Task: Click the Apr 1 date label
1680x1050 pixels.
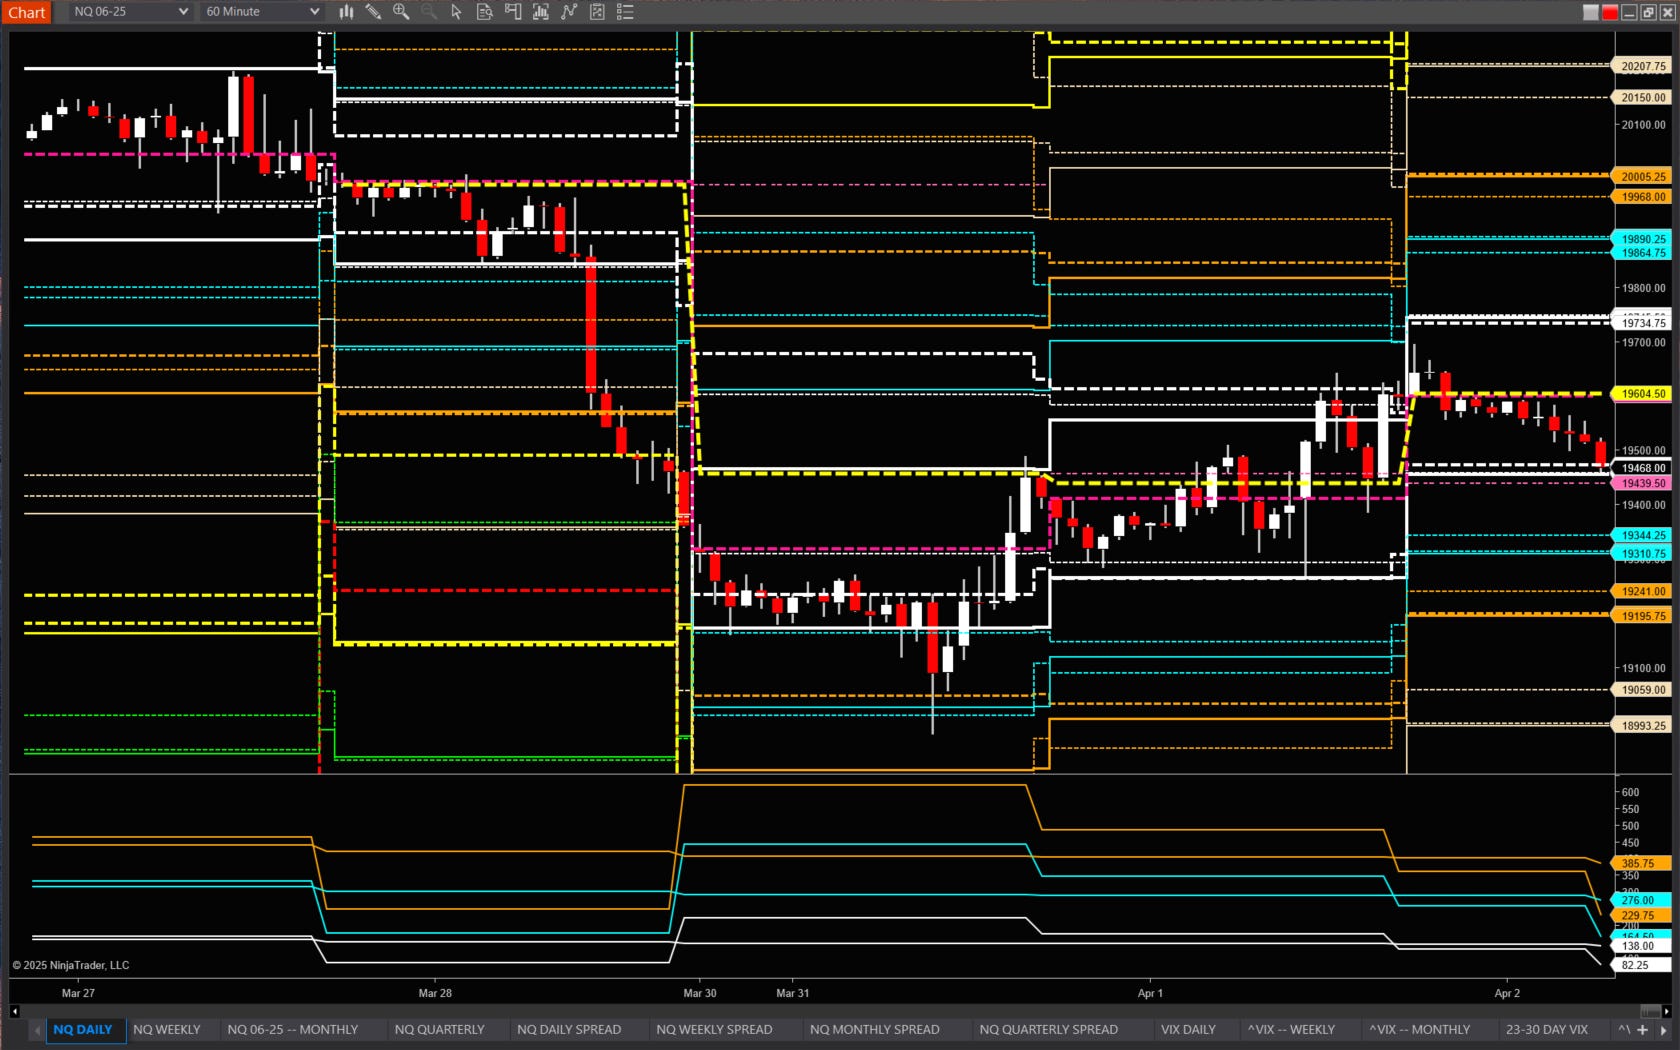Action: tap(1150, 993)
